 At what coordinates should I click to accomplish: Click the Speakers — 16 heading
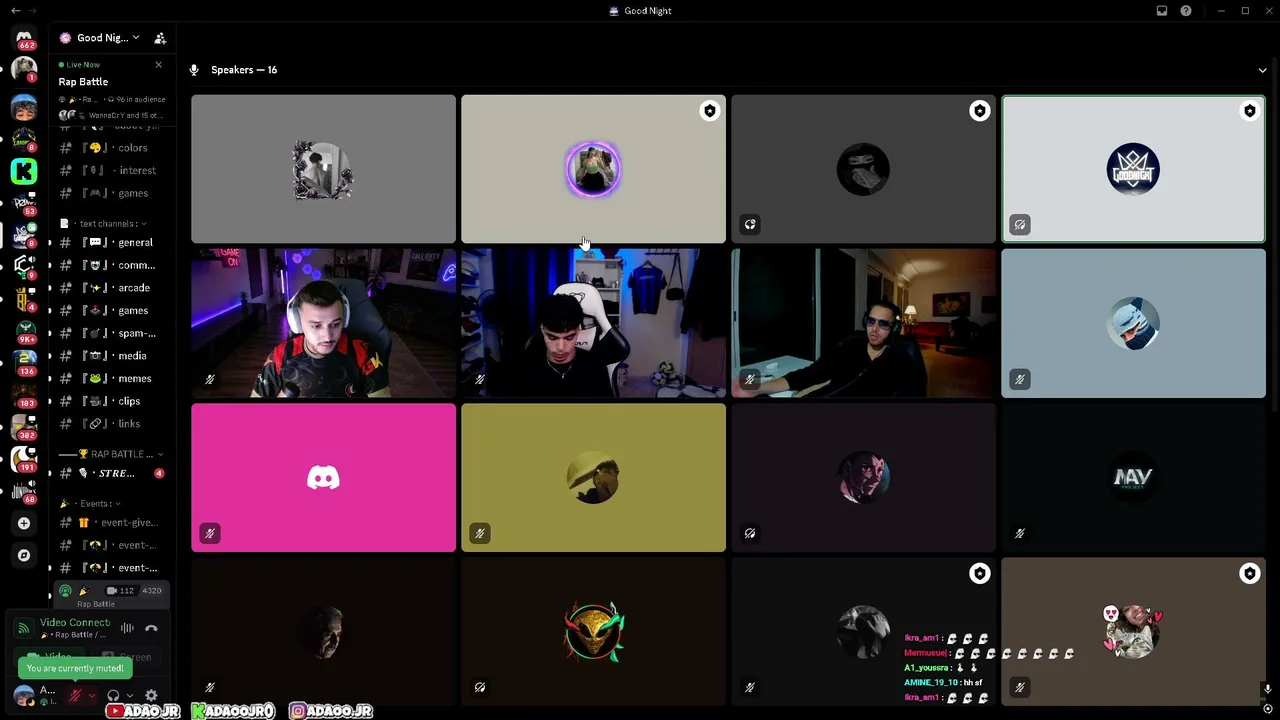244,70
